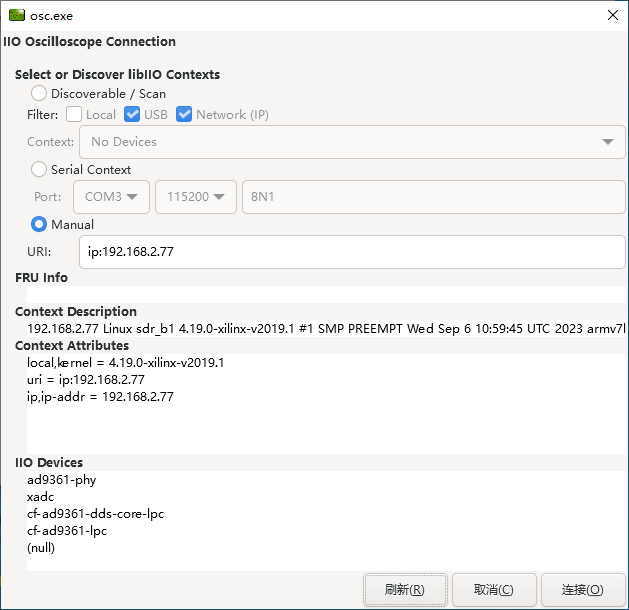Image resolution: width=629 pixels, height=610 pixels.
Task: Open the Context dropdown showing No Devices
Action: click(352, 142)
